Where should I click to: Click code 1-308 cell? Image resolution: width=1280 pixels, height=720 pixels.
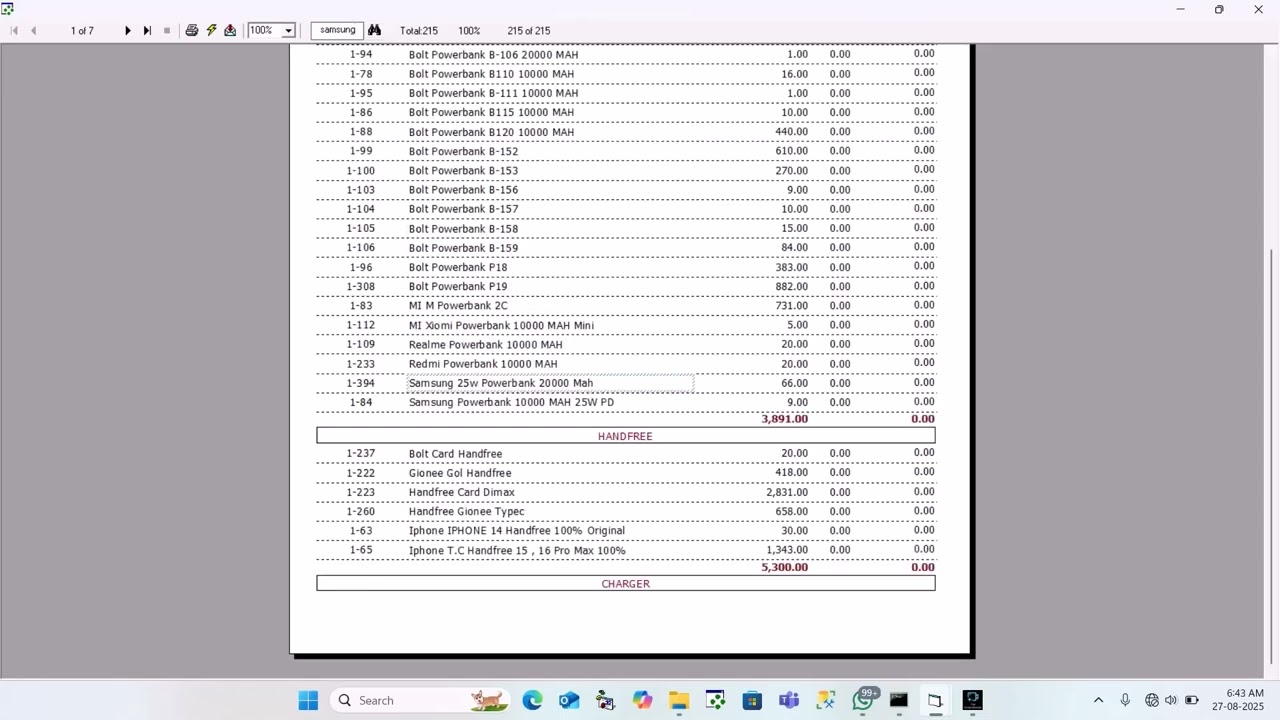click(361, 287)
